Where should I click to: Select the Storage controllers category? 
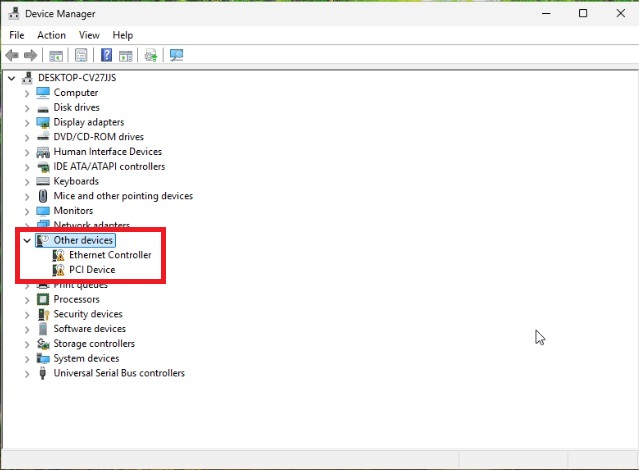click(x=94, y=344)
